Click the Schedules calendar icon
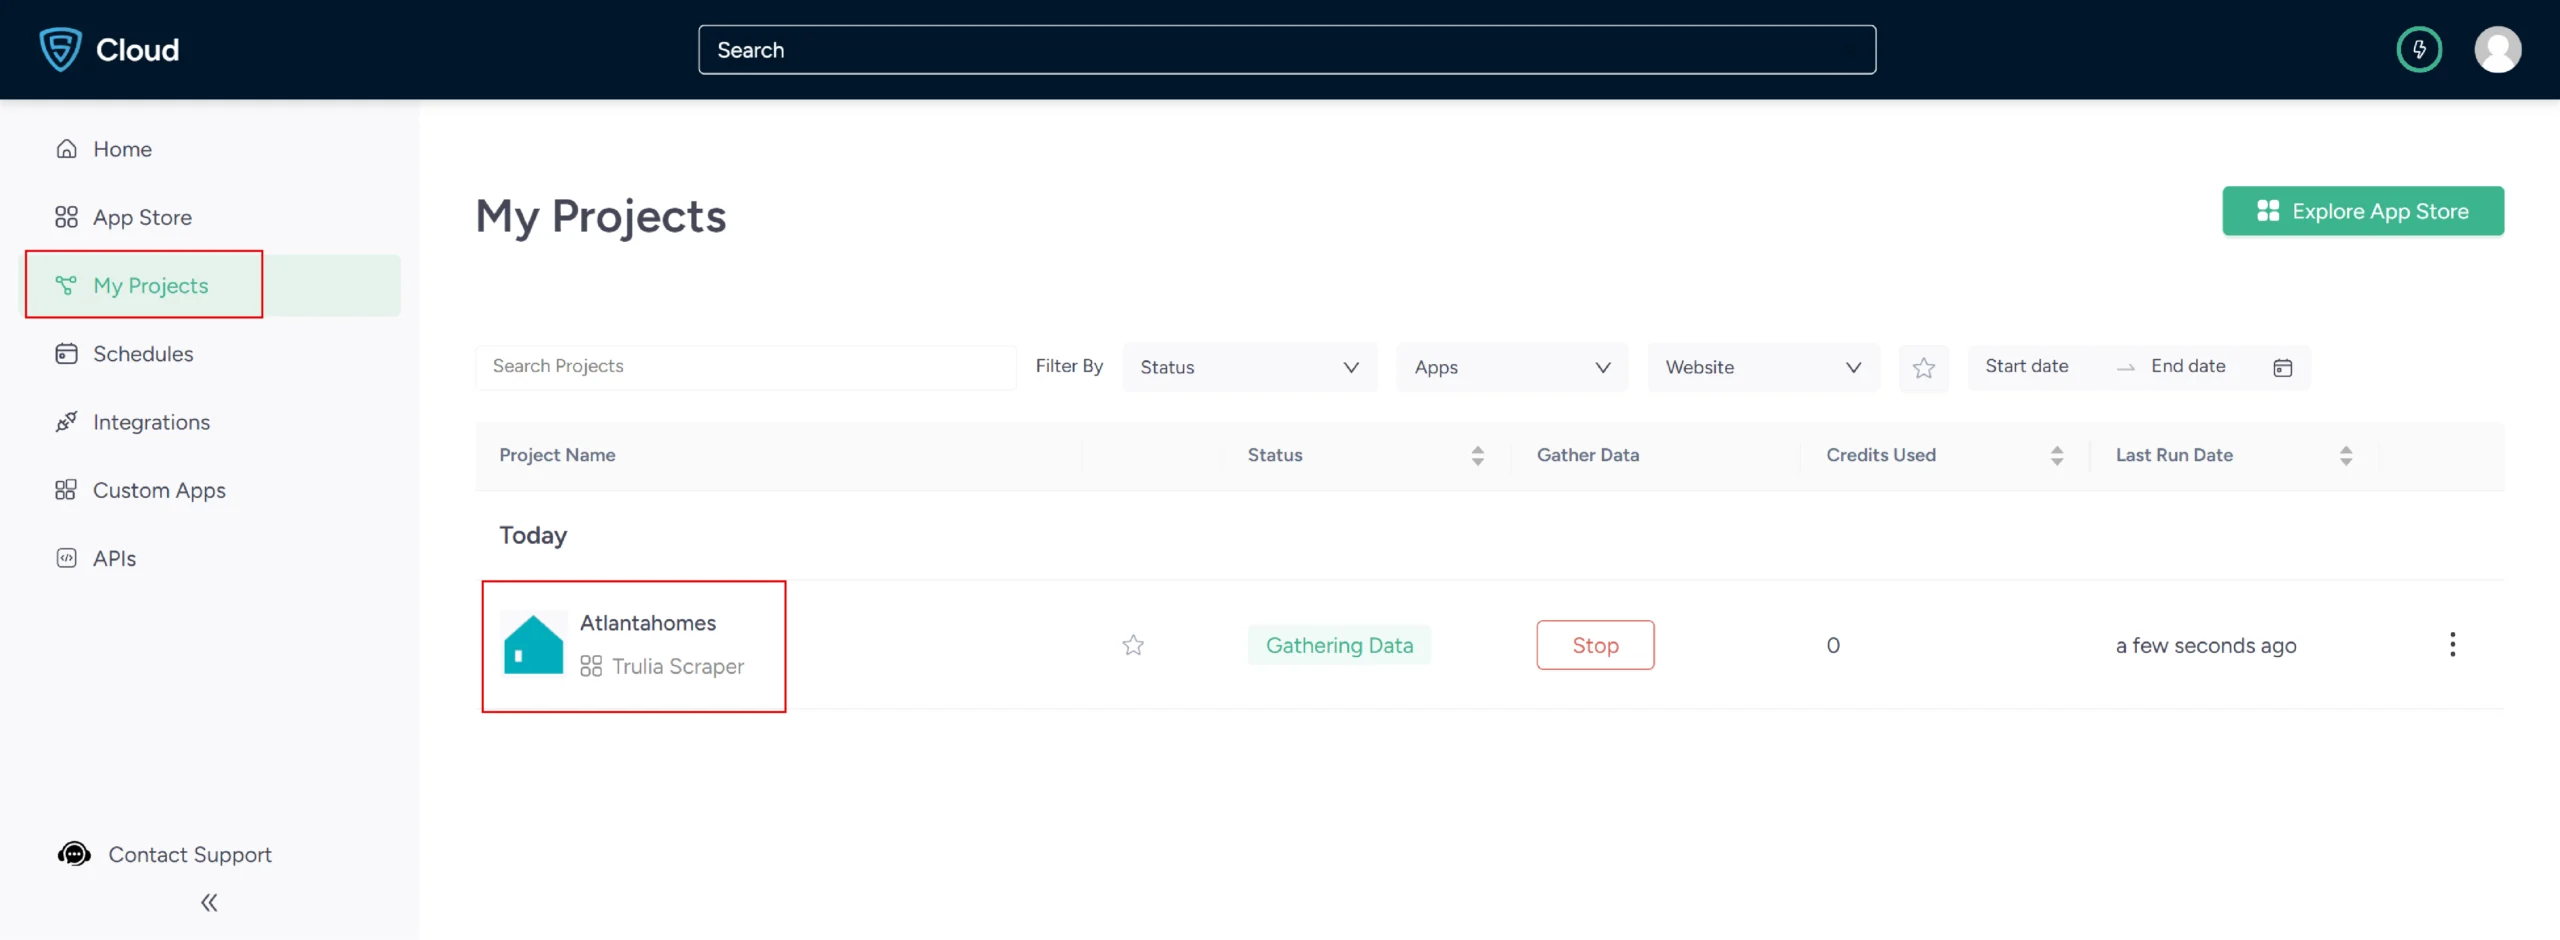 [x=66, y=354]
